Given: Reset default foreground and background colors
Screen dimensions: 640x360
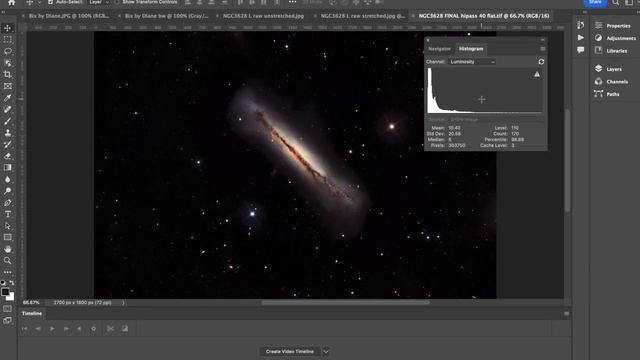Looking at the screenshot, I should pos(3,282).
